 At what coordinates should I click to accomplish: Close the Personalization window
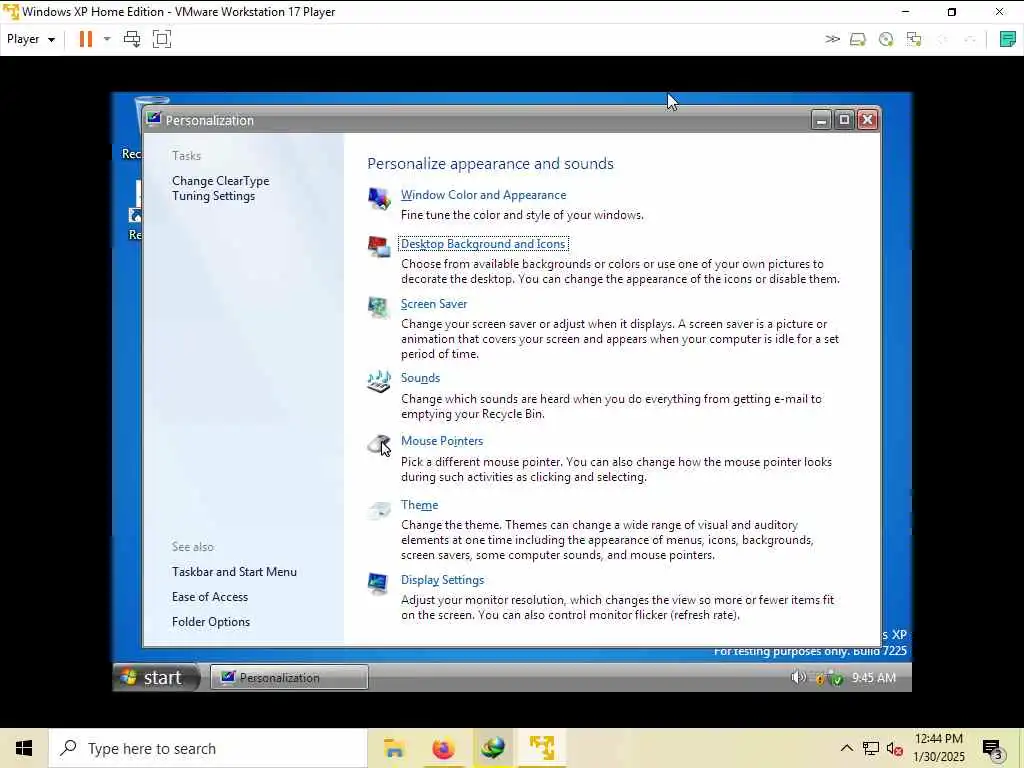point(867,120)
